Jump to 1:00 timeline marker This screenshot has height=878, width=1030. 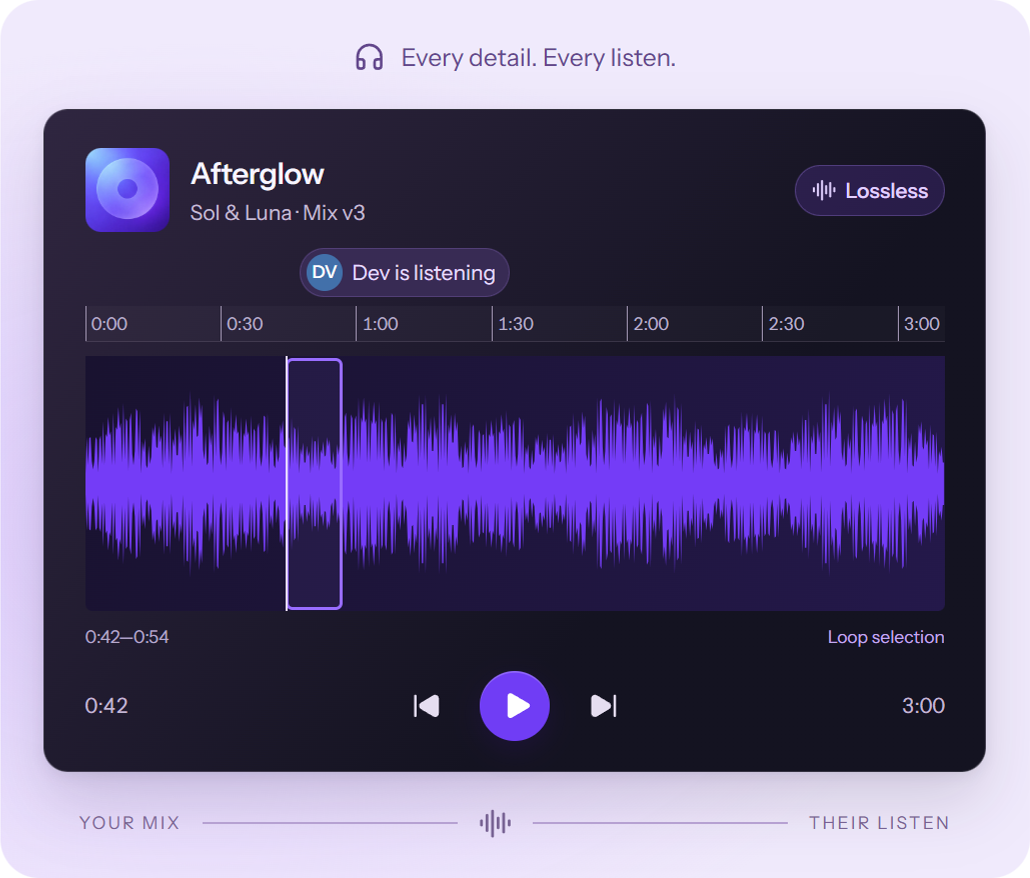[380, 324]
